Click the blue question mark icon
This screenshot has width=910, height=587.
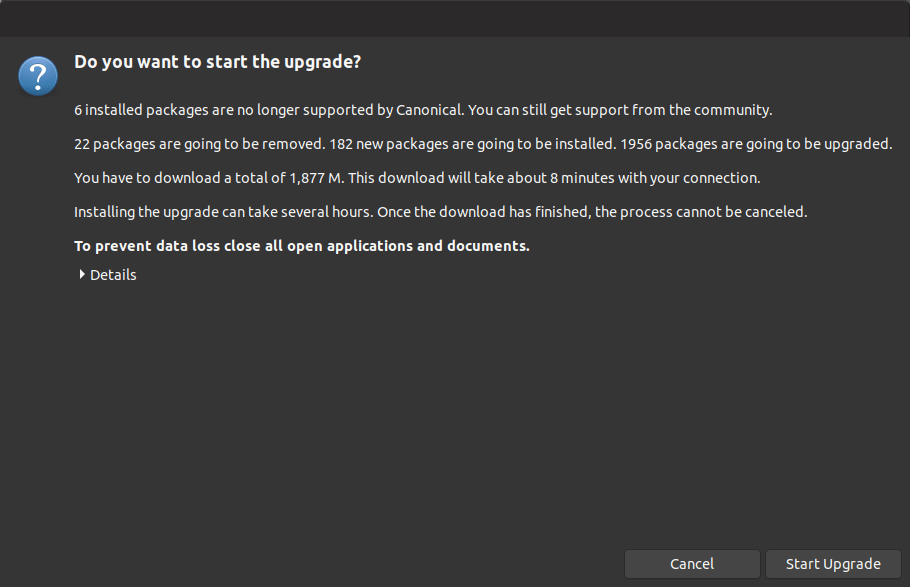[x=38, y=76]
